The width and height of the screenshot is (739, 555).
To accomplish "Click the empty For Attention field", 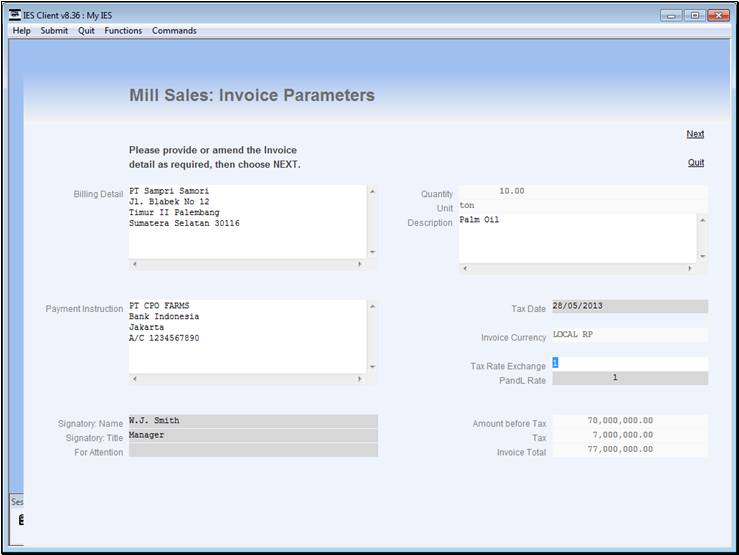I will tap(254, 450).
